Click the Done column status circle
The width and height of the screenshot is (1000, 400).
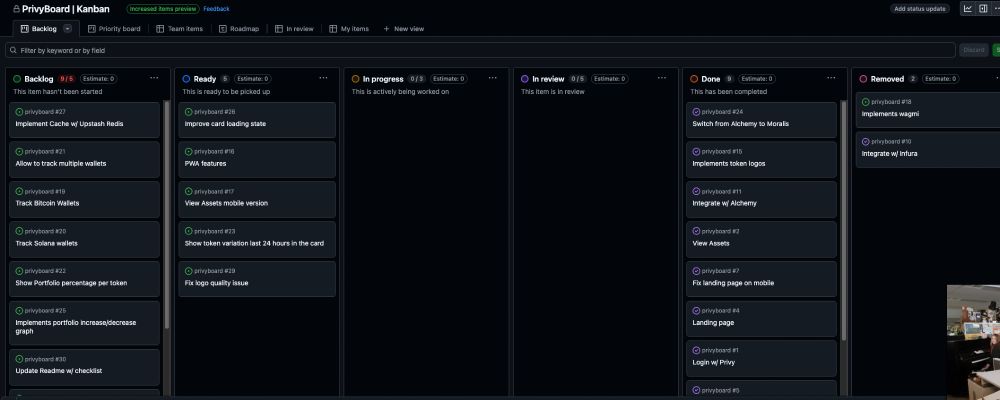(x=694, y=79)
